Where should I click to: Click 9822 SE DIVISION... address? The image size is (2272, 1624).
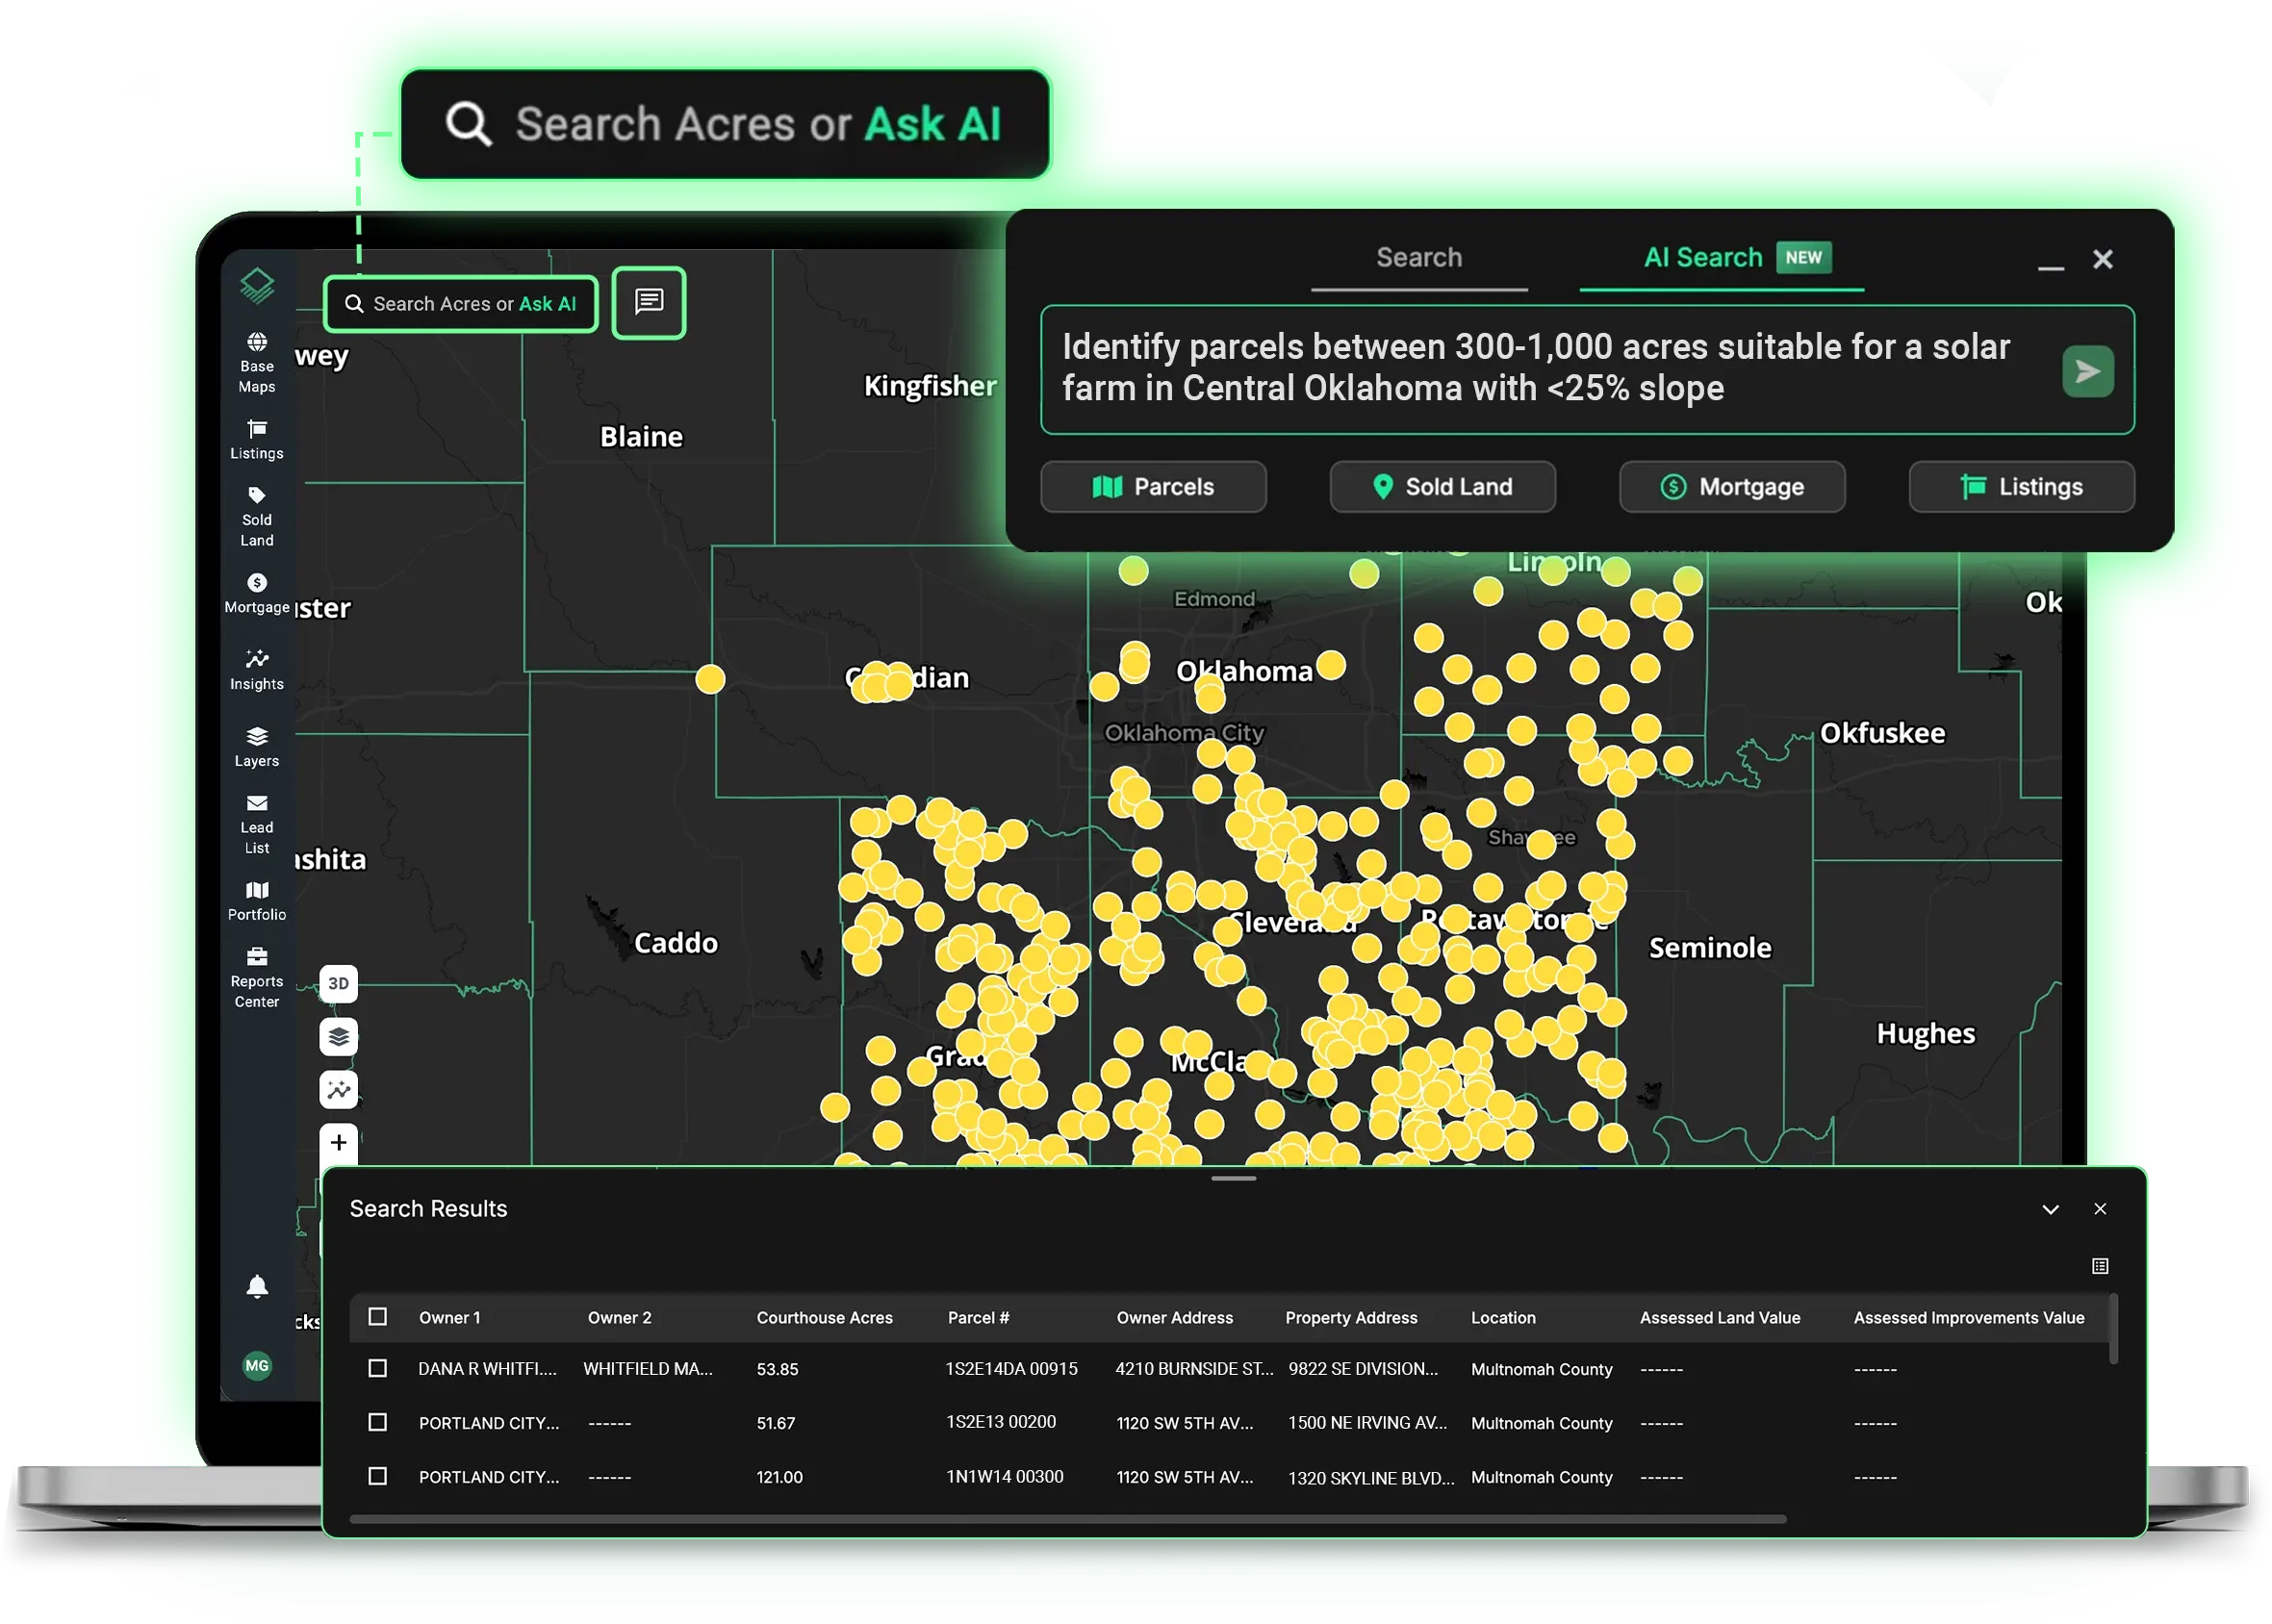(1363, 1369)
